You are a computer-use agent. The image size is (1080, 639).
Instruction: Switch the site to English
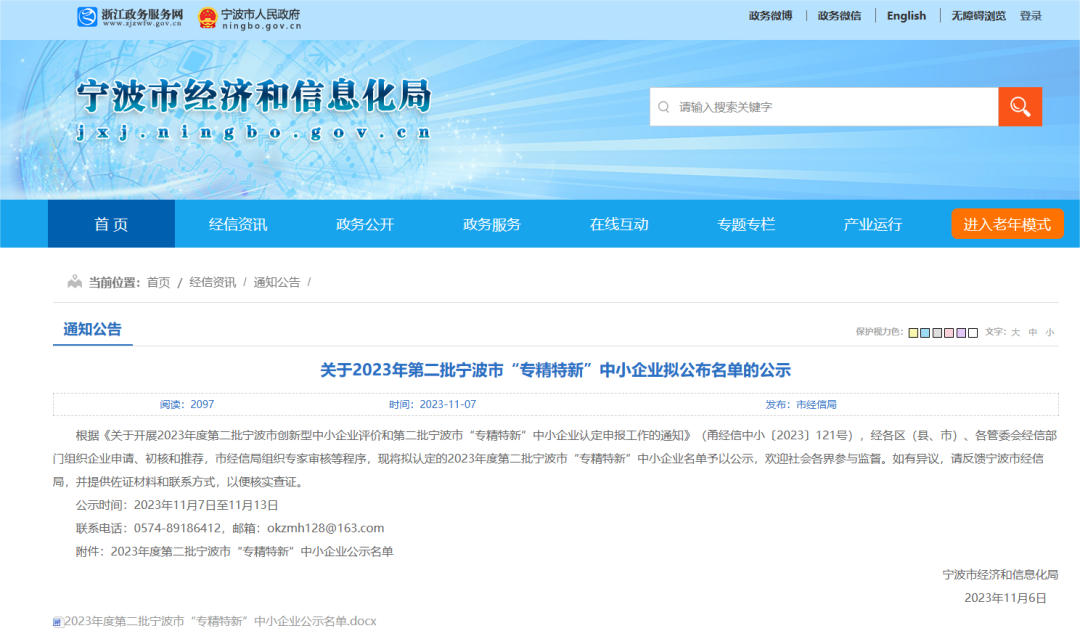tap(906, 15)
